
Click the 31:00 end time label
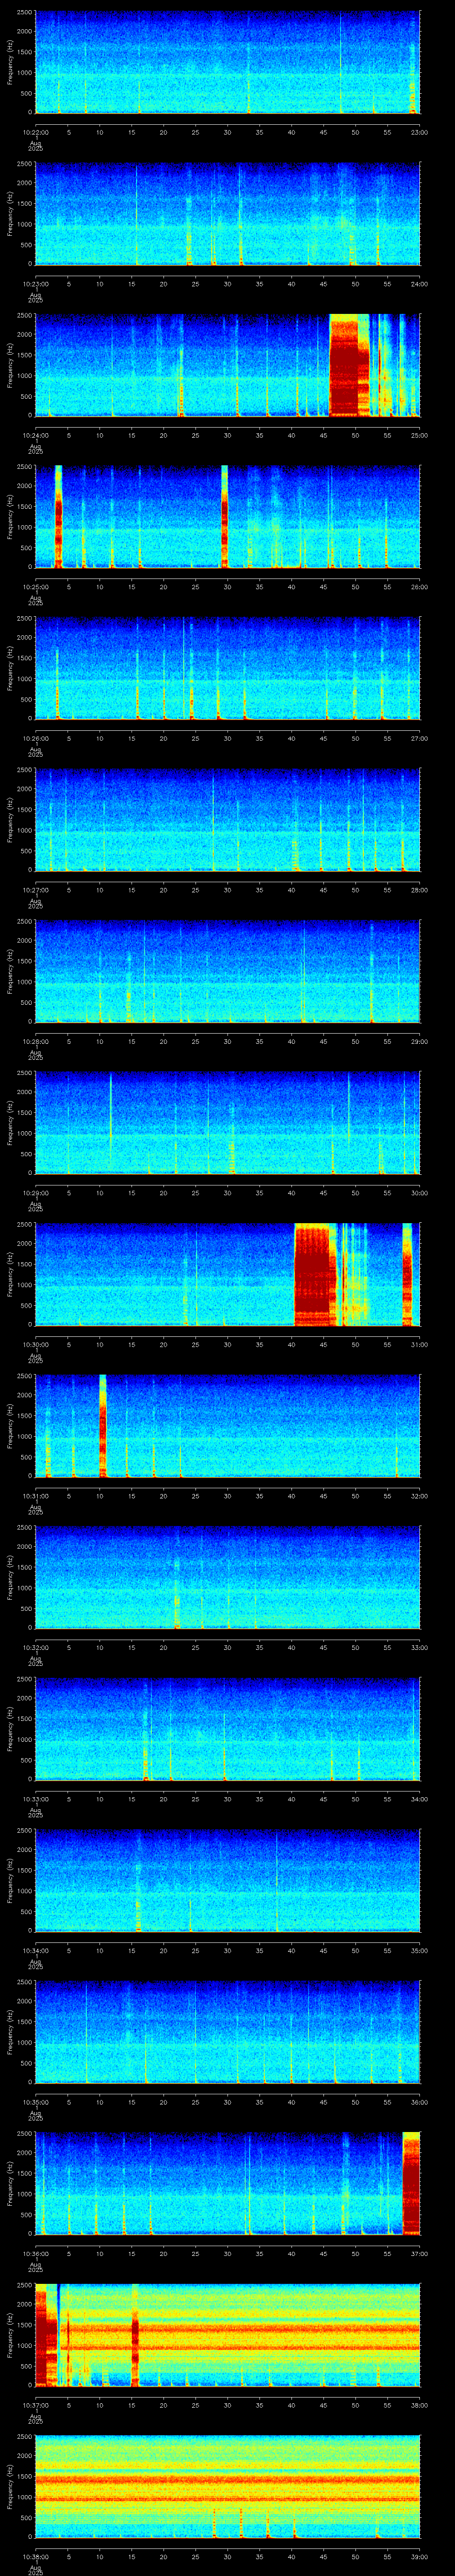pos(420,1344)
